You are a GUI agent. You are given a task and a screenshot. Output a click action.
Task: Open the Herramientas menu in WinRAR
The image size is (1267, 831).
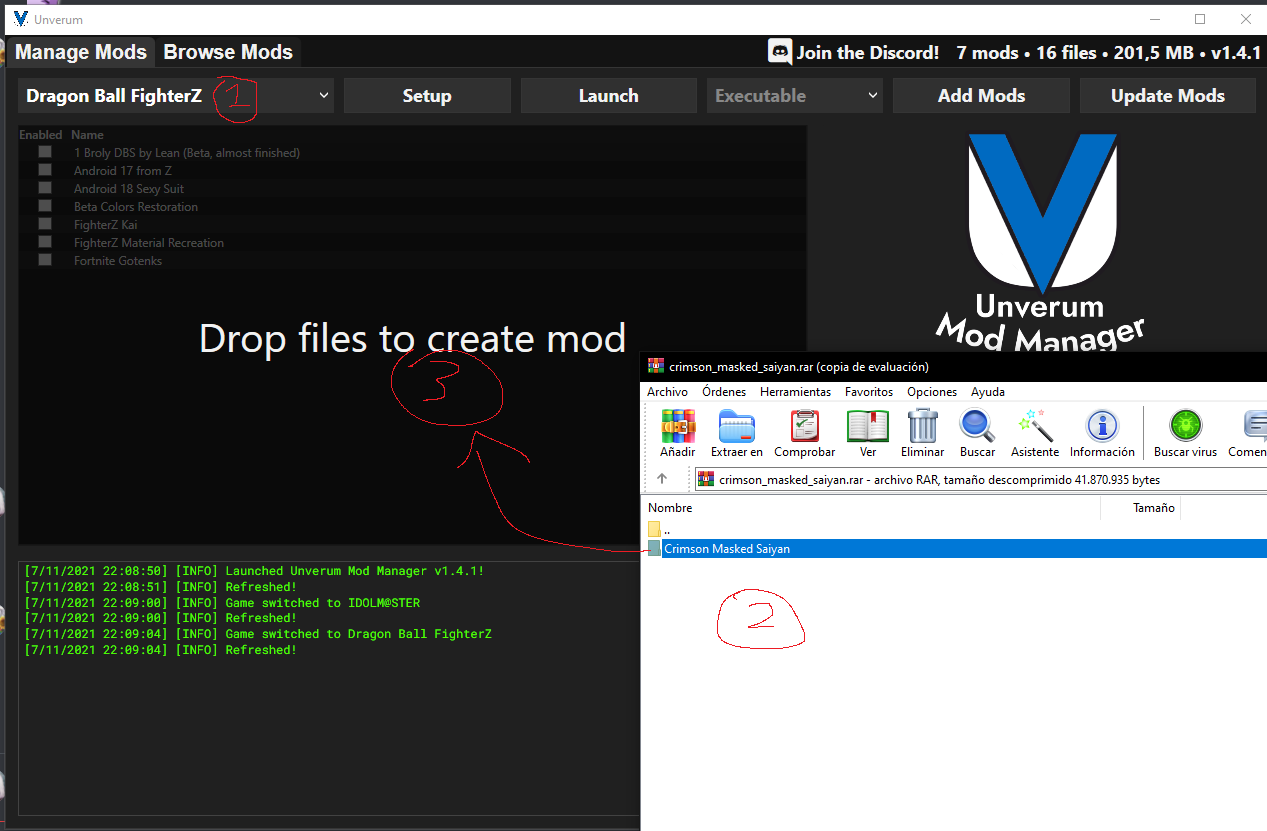795,392
